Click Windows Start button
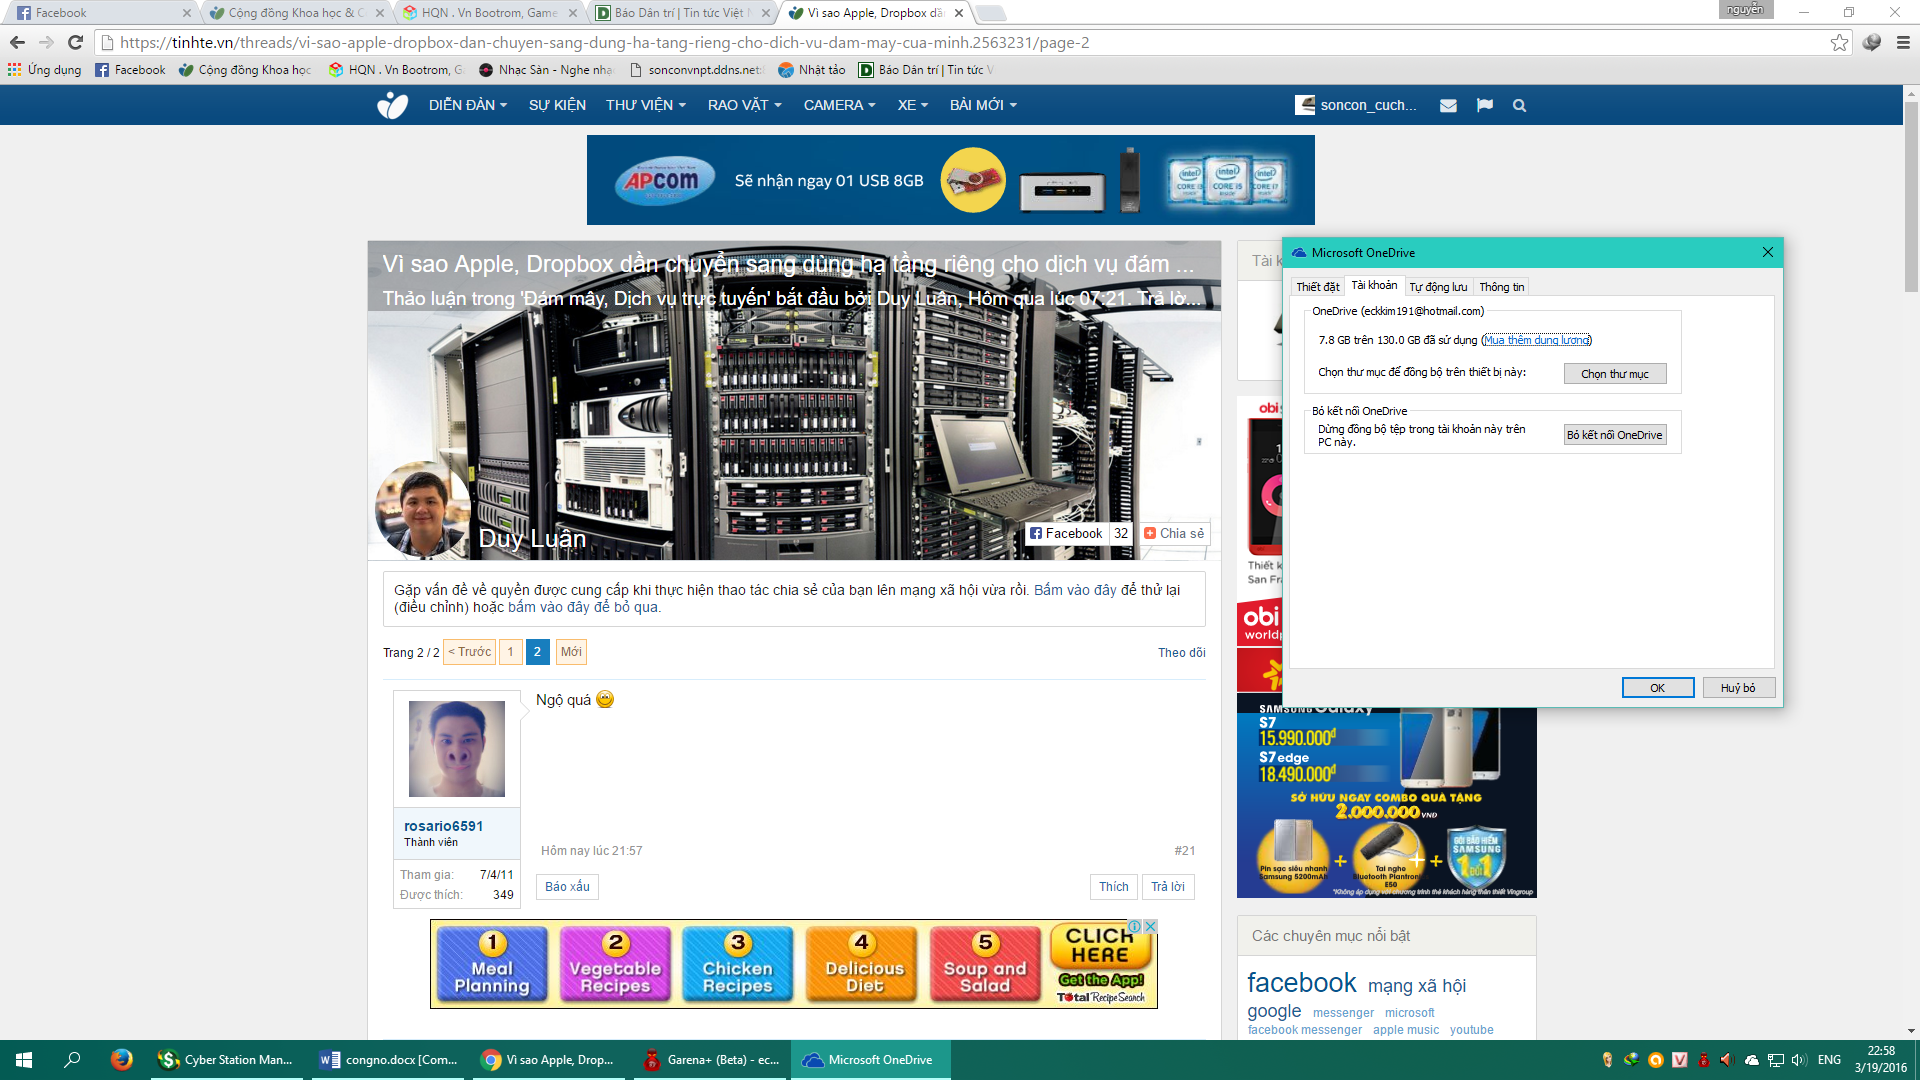This screenshot has width=1920, height=1080. coord(24,1059)
